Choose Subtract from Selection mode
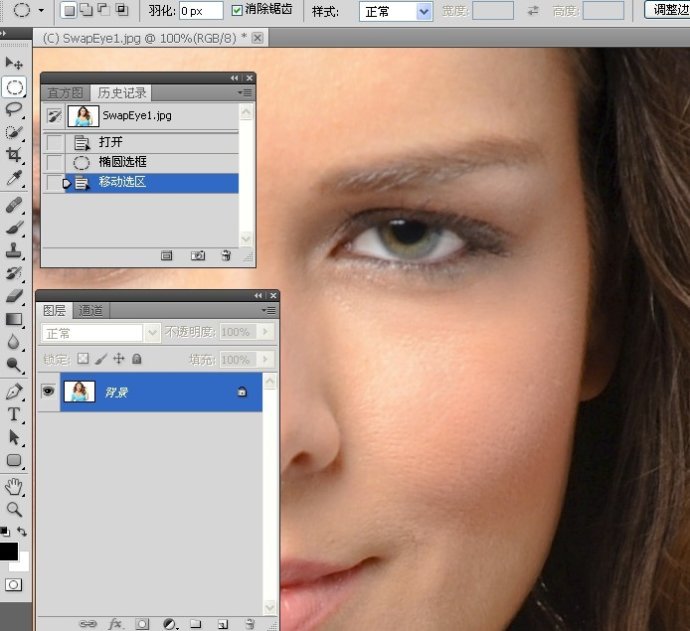Image resolution: width=690 pixels, height=631 pixels. click(103, 11)
